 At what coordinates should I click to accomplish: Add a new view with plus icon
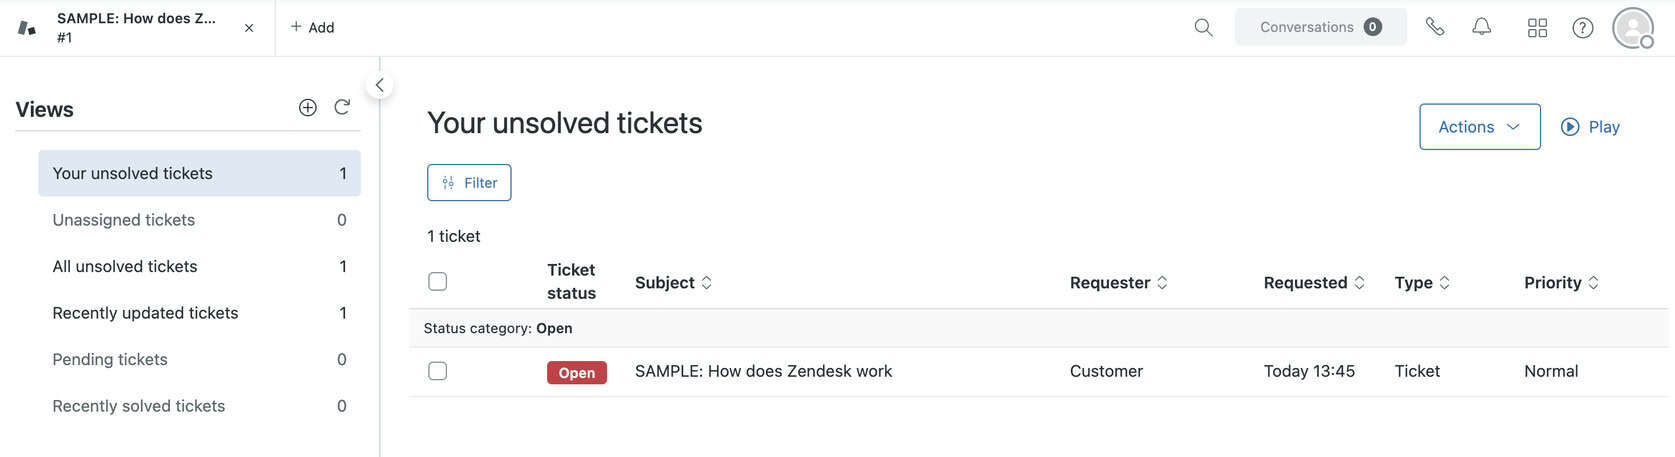(x=308, y=108)
